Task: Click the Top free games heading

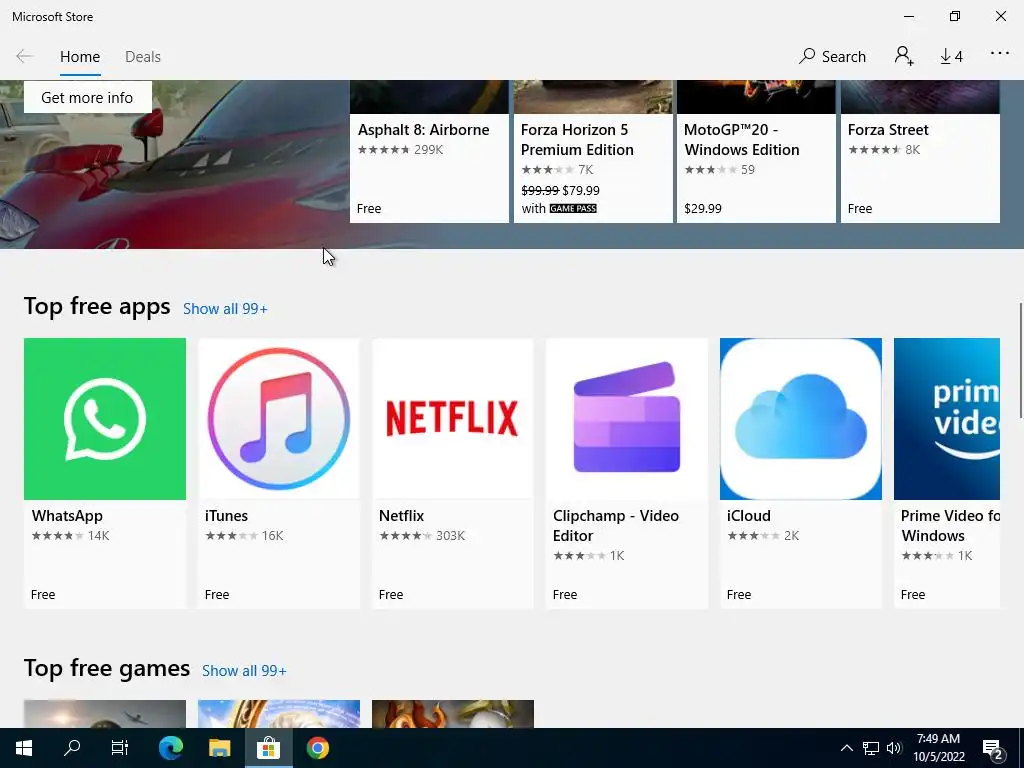Action: click(x=107, y=668)
